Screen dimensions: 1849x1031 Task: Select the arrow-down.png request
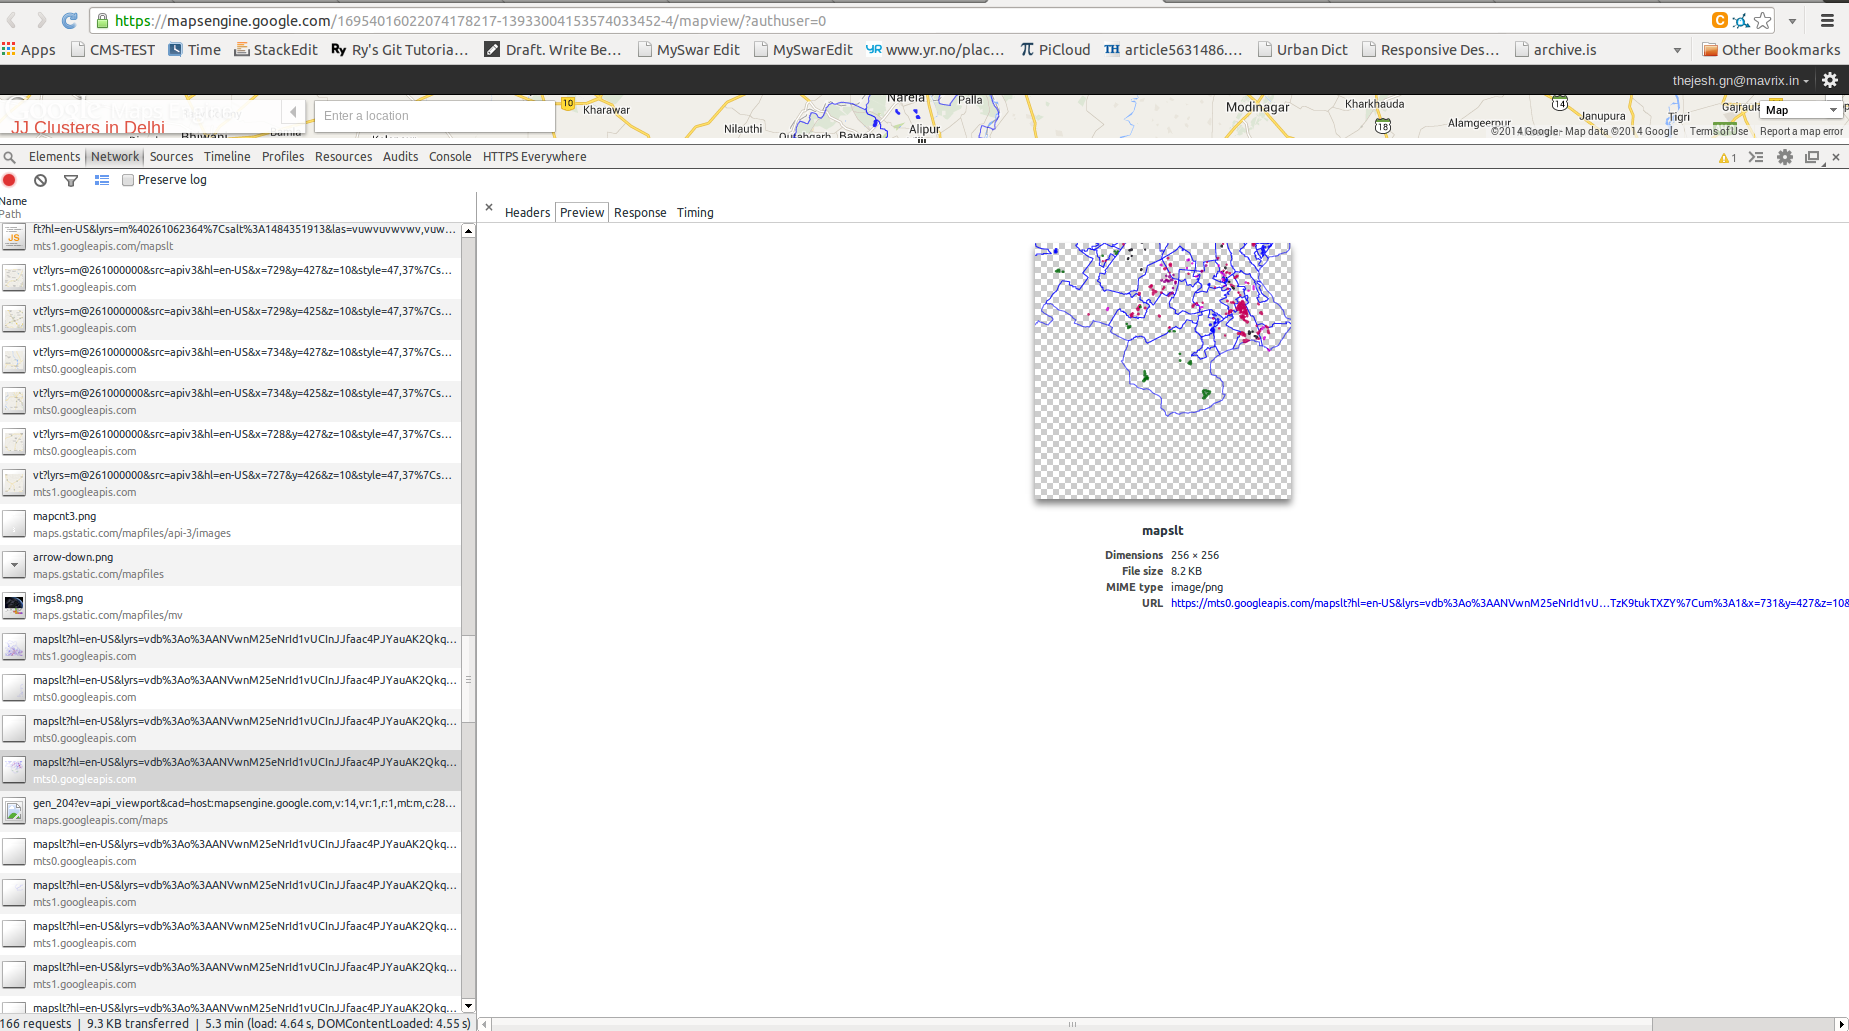[231, 566]
